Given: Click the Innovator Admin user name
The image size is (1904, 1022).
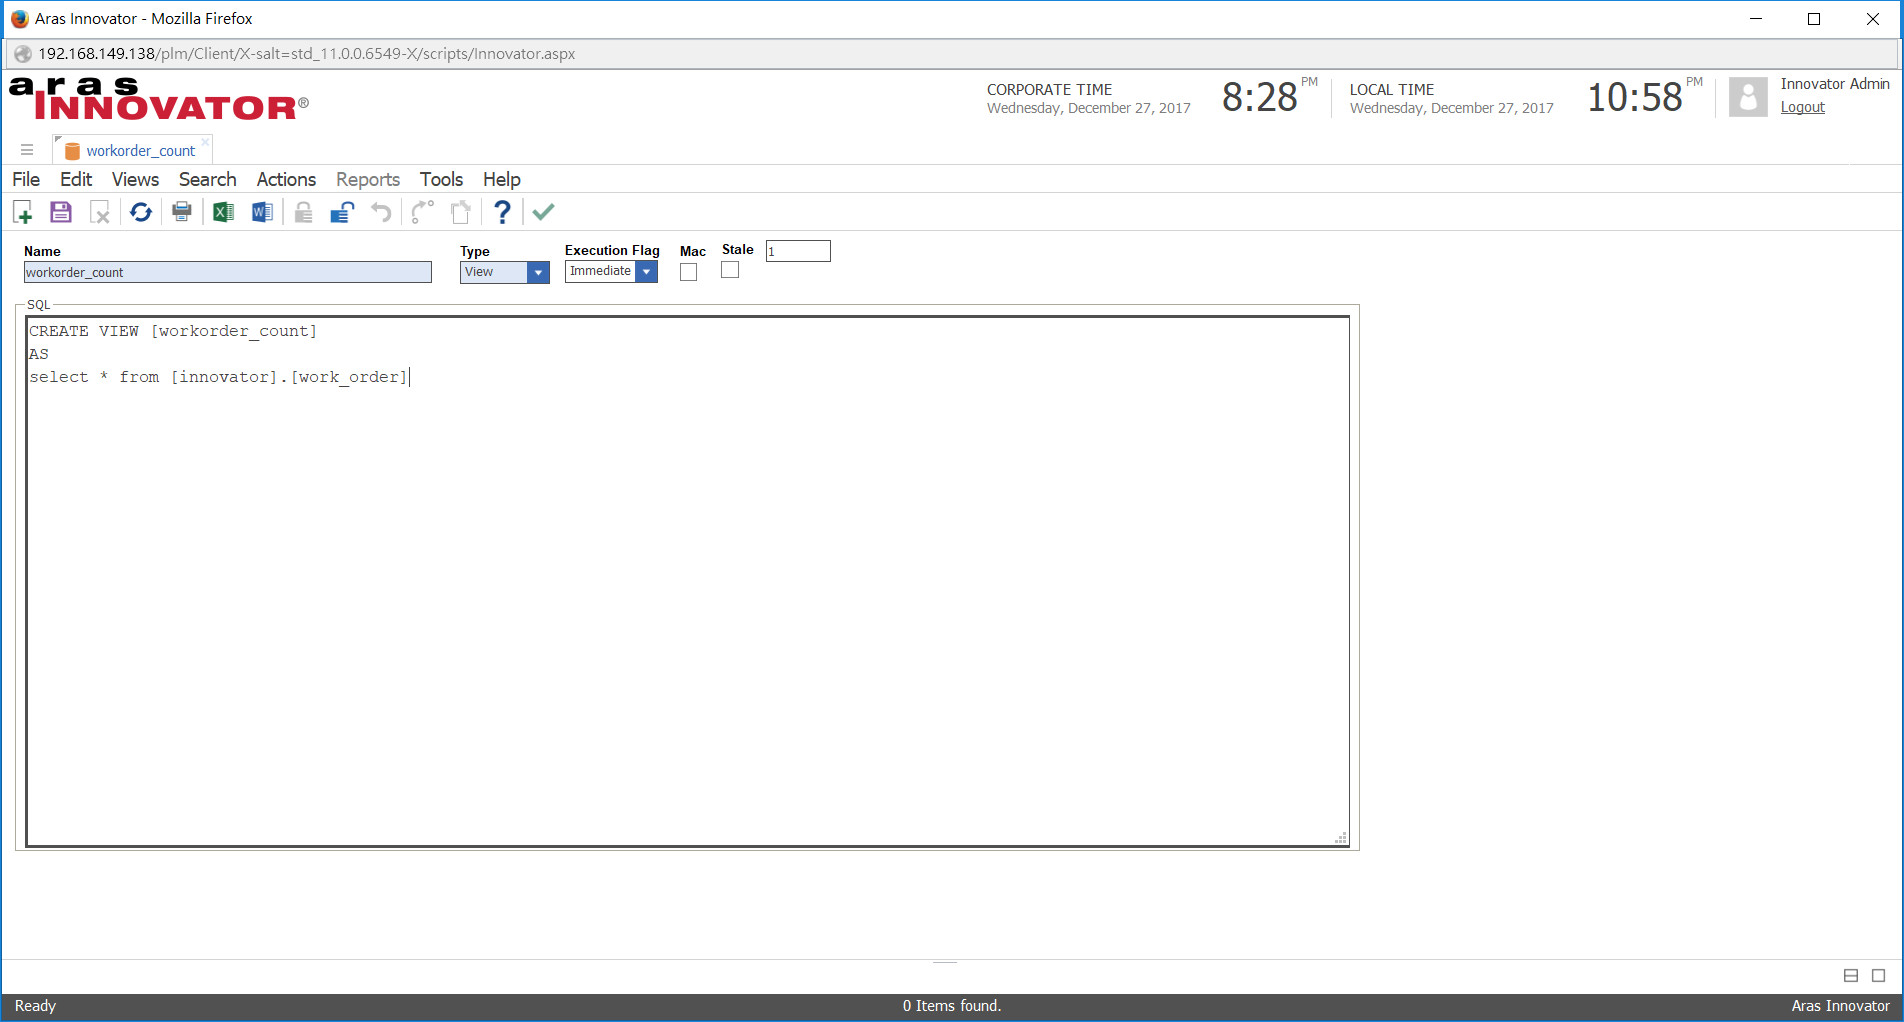Looking at the screenshot, I should coord(1835,84).
